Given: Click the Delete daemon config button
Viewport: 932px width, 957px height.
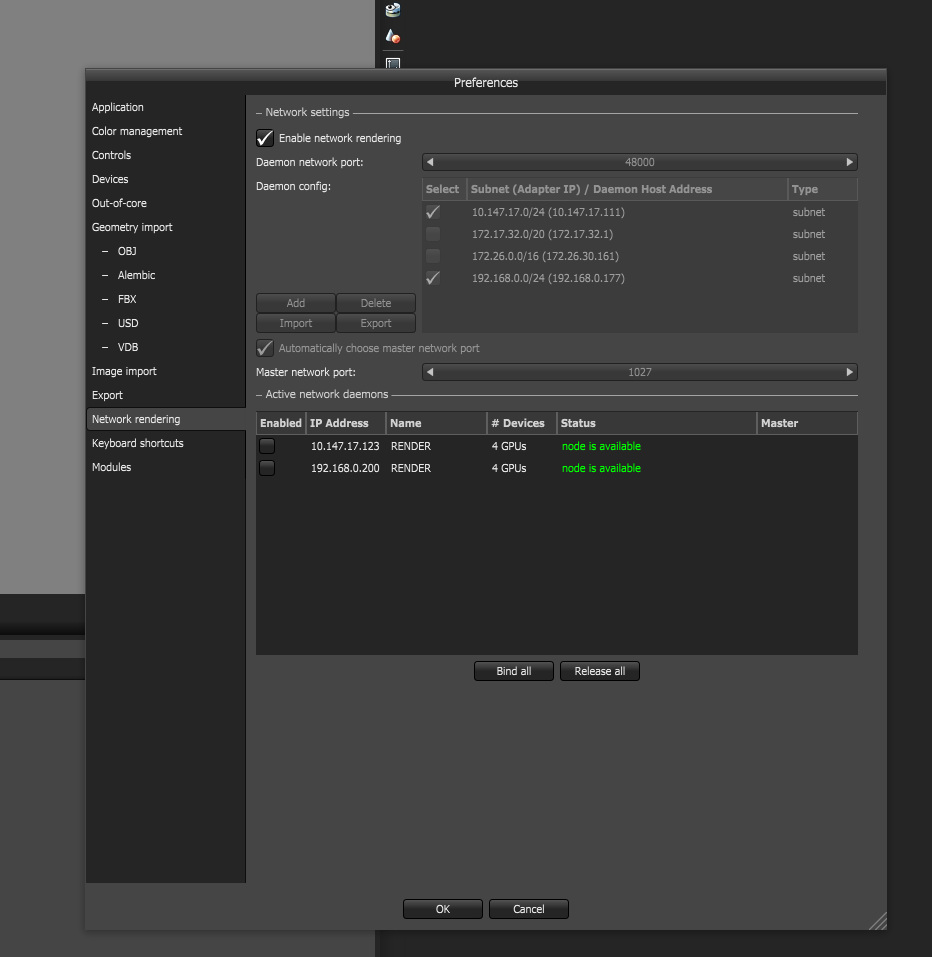Looking at the screenshot, I should 375,303.
